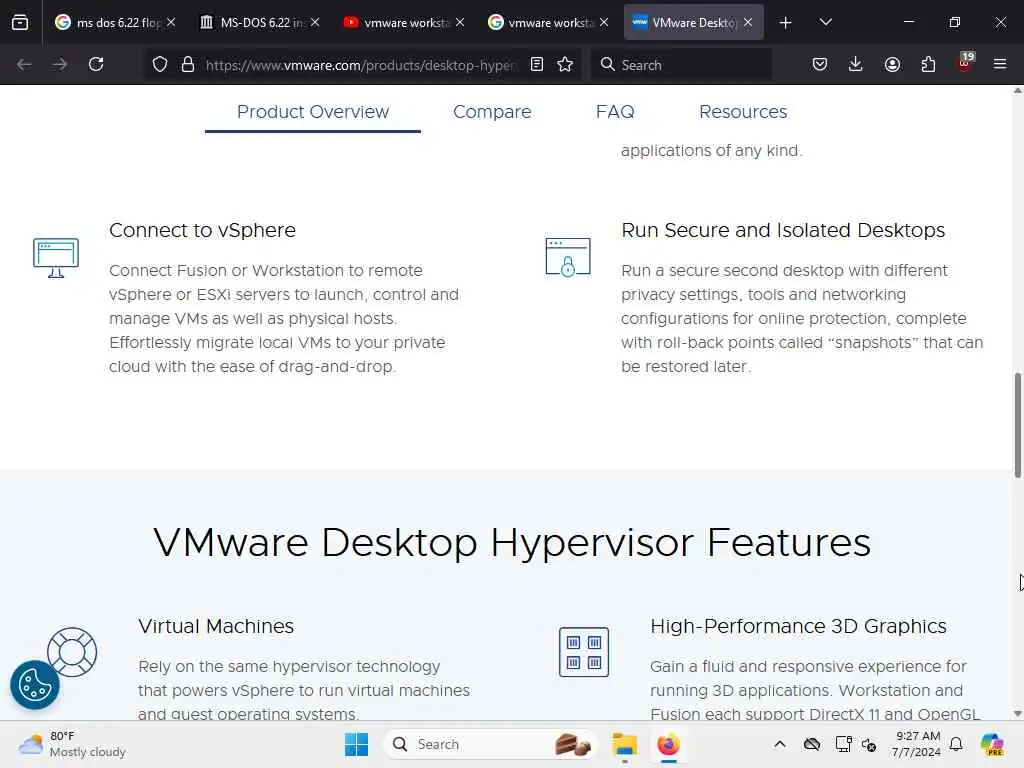The height and width of the screenshot is (768, 1024).
Task: Save page to Pocket
Action: point(820,64)
